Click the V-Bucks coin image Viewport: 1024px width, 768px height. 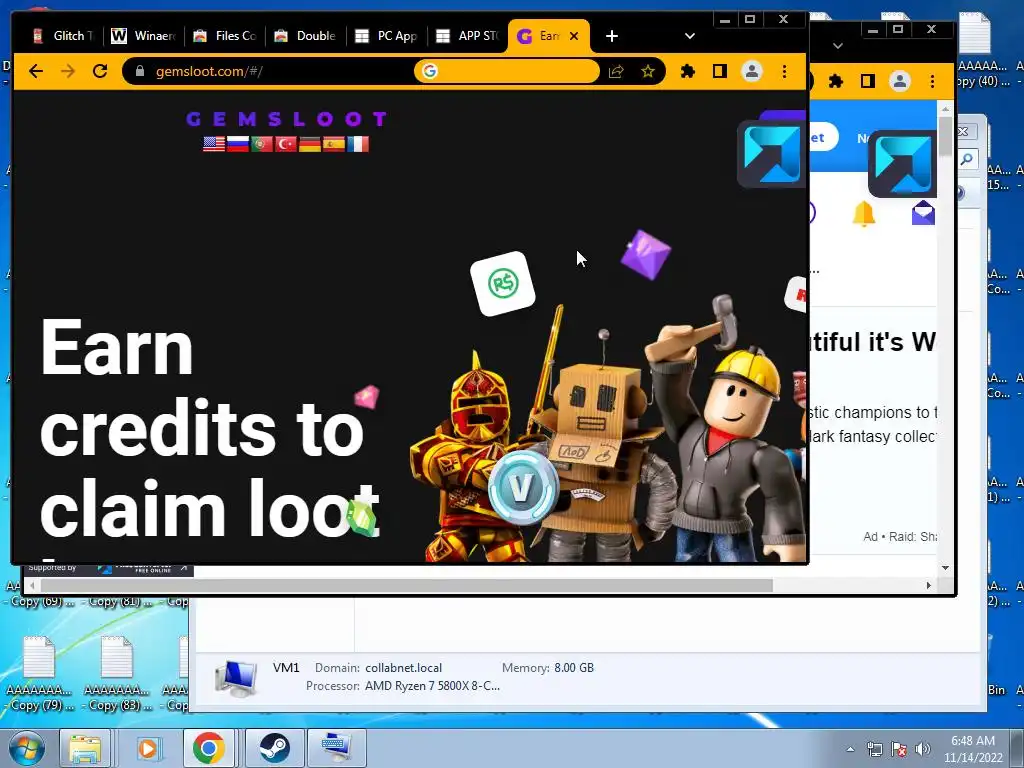pyautogui.click(x=522, y=488)
